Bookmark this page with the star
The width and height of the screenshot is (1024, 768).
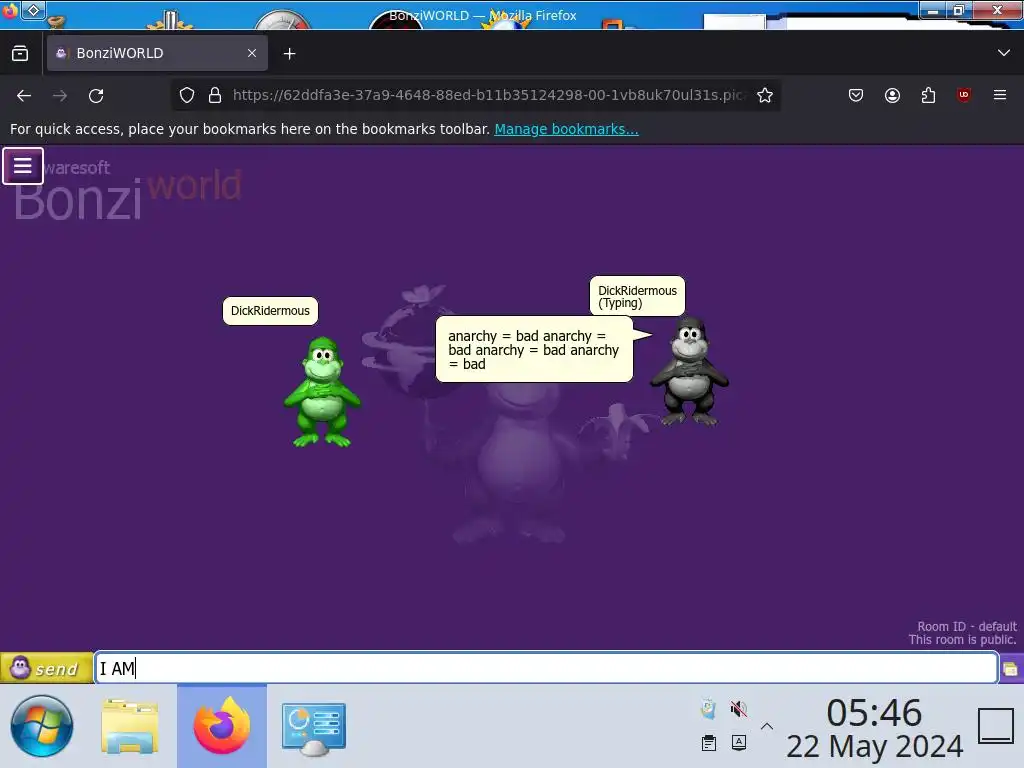pos(765,95)
